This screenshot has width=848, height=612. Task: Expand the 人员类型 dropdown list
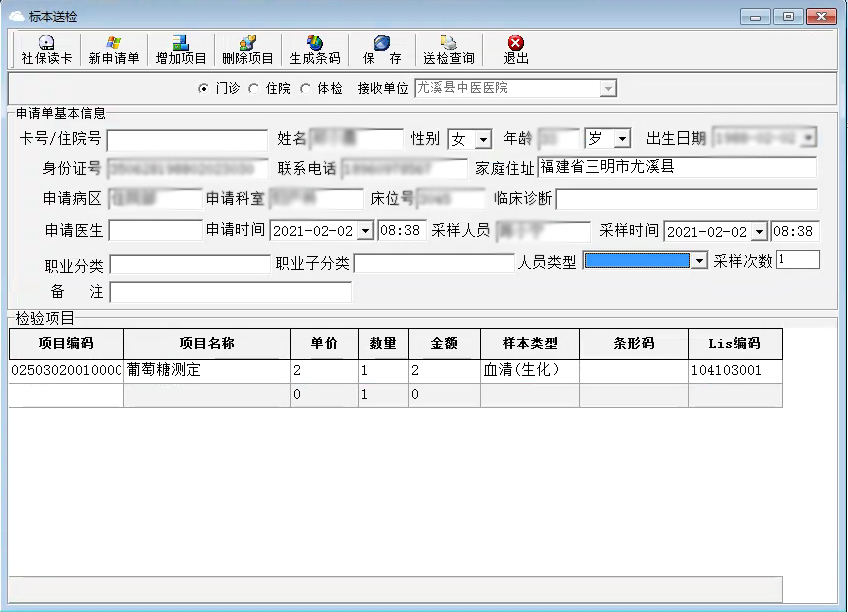pos(699,261)
